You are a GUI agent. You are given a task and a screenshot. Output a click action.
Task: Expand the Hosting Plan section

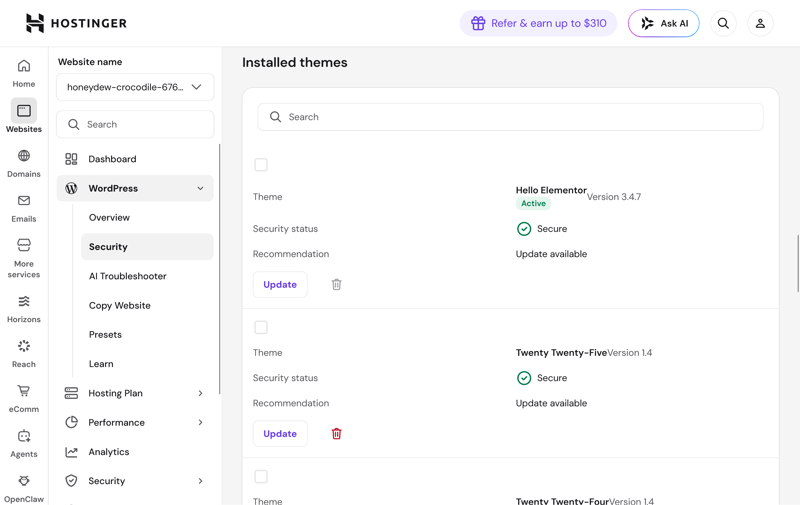pos(201,393)
